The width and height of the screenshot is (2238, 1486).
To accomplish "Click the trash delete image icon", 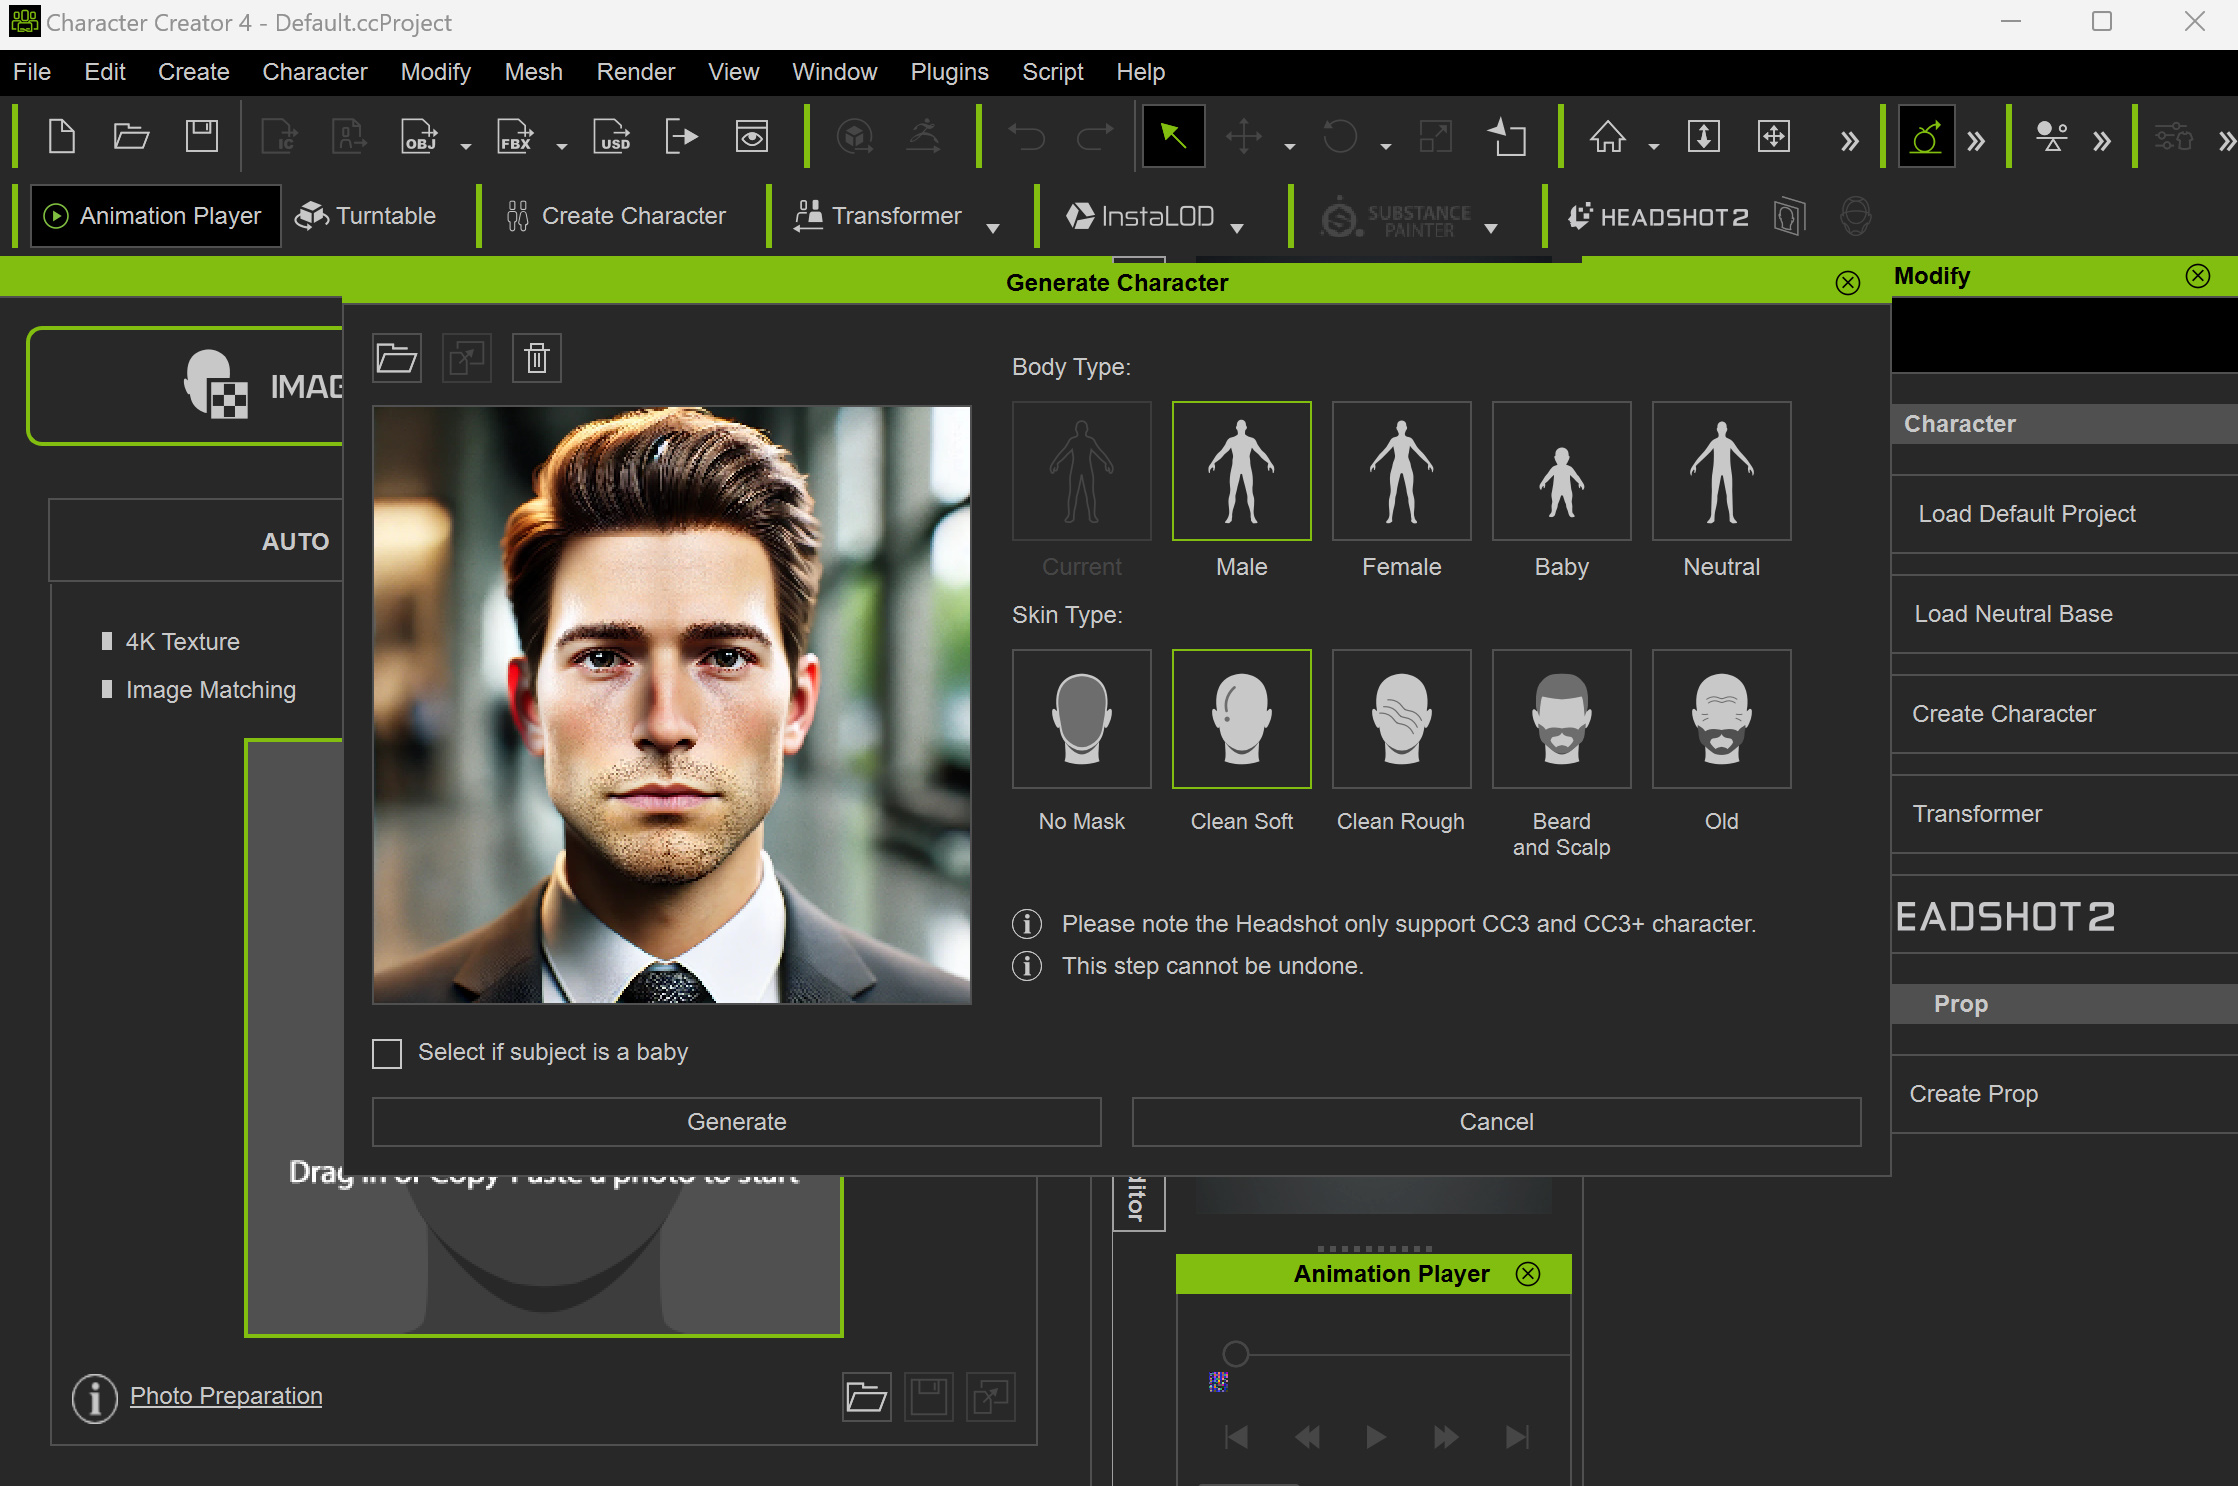I will (537, 358).
